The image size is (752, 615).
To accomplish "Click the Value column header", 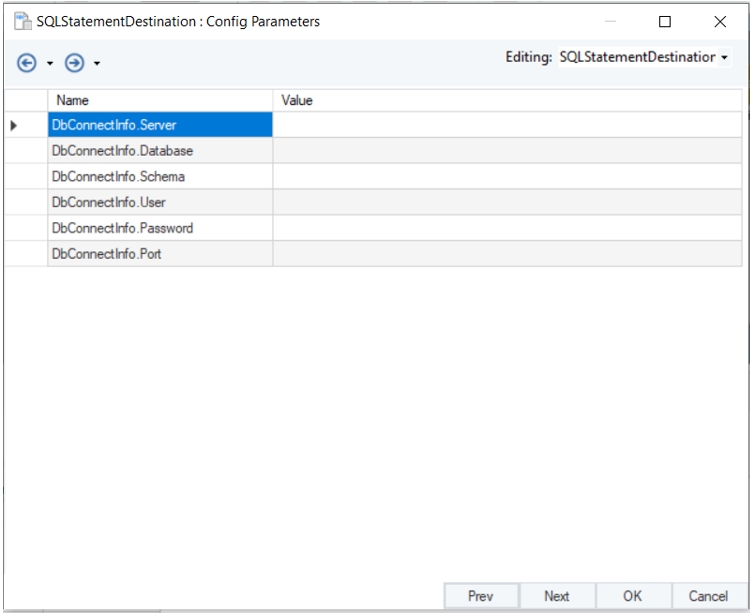I will click(507, 100).
